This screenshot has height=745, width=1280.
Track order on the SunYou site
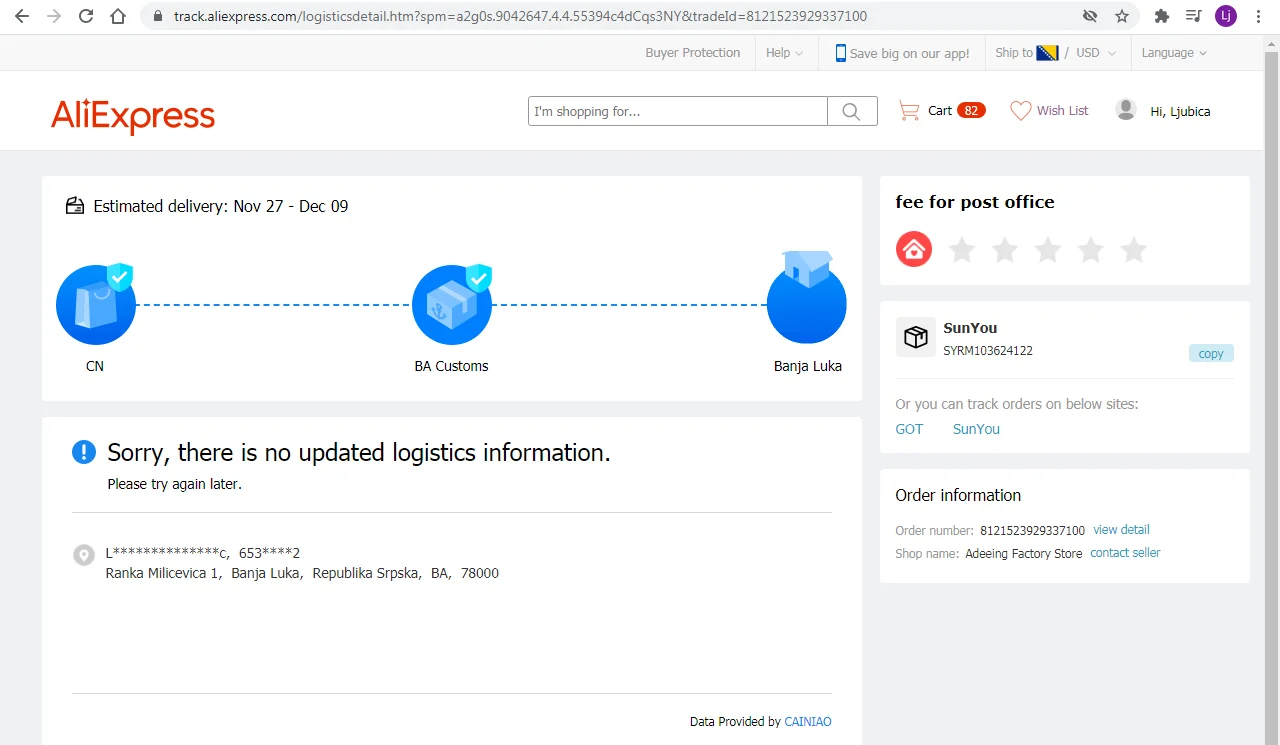976,429
